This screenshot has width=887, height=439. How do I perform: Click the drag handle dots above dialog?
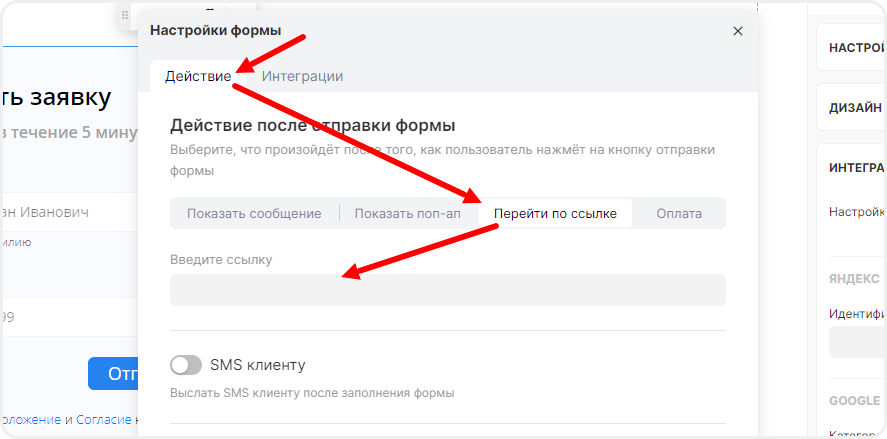pos(125,15)
